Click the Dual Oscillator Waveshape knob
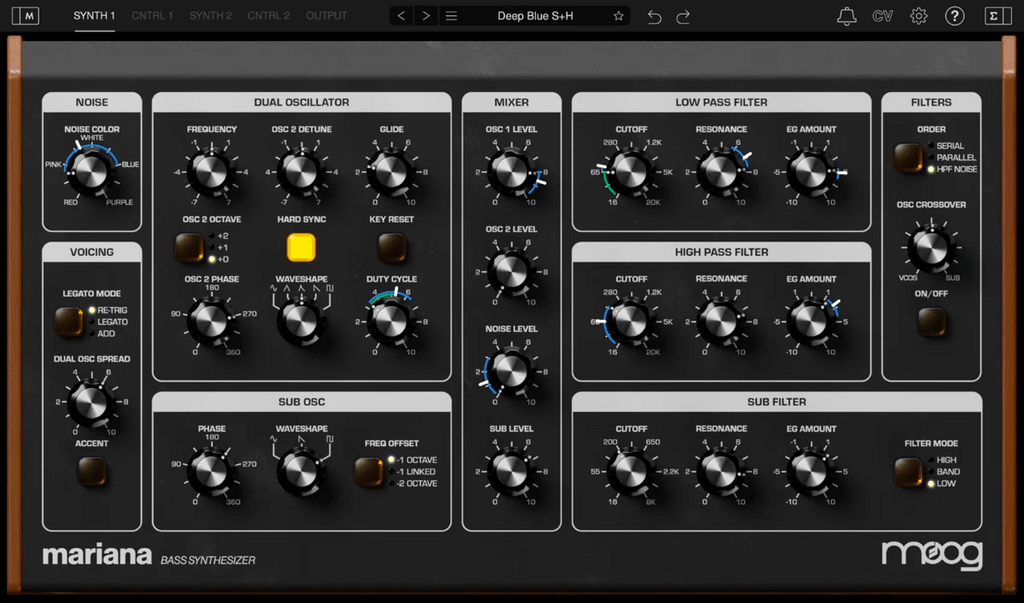1024x603 pixels. (301, 321)
